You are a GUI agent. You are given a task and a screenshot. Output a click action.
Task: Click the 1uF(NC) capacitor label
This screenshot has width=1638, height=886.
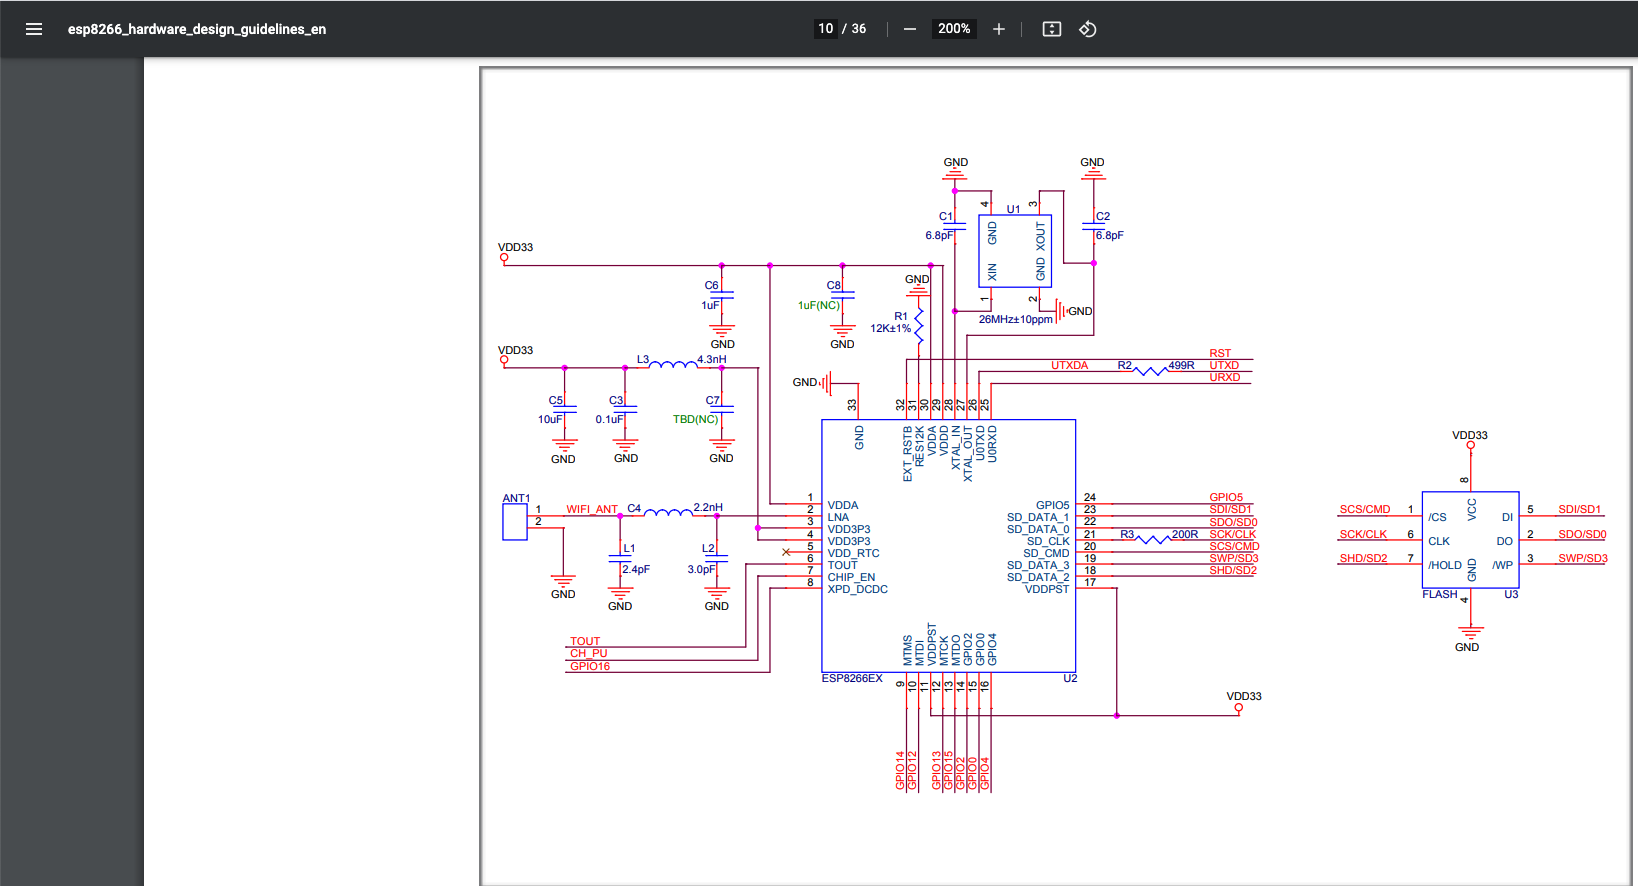(819, 305)
